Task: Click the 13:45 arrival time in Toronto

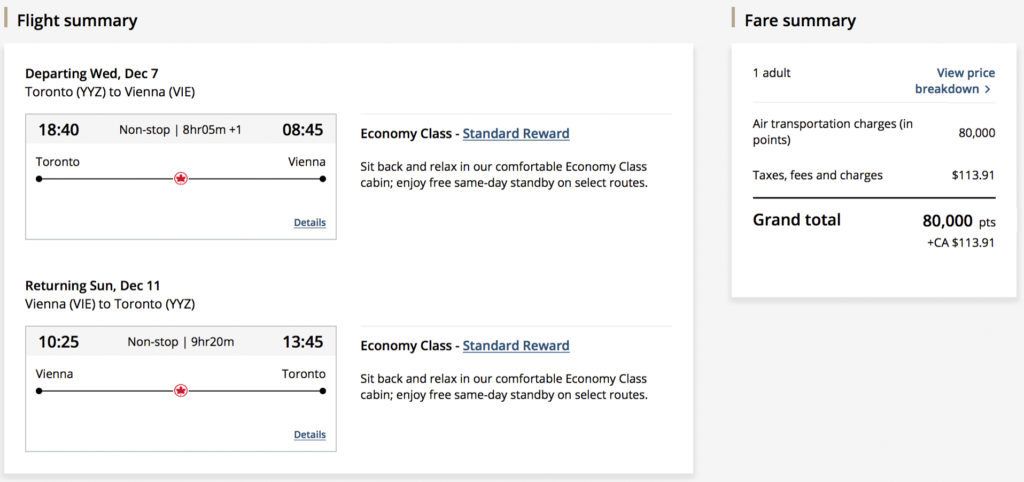Action: [x=303, y=342]
